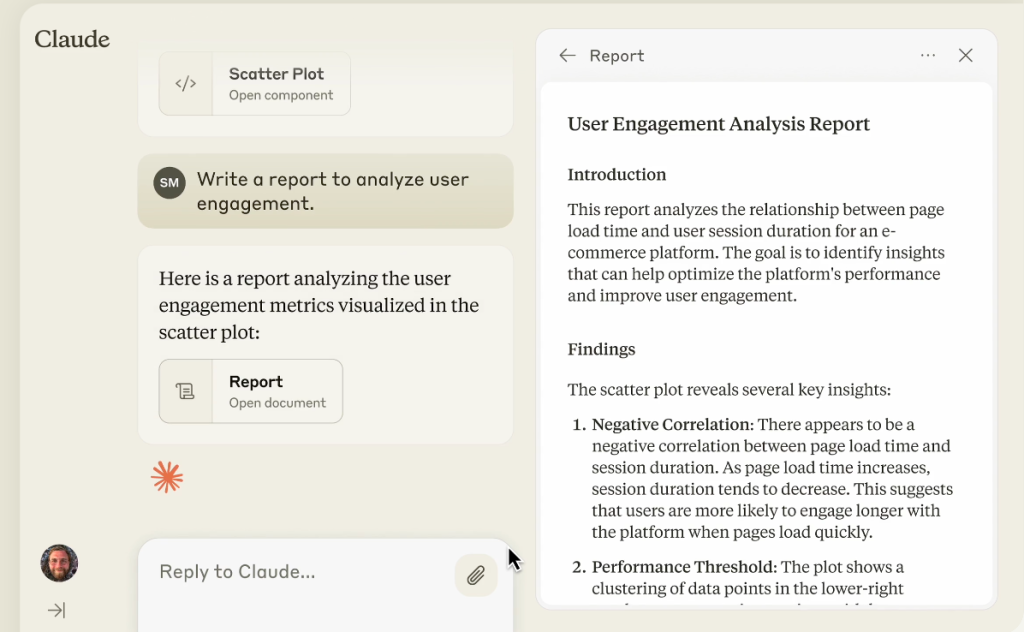Click the Findings section heading

[601, 349]
